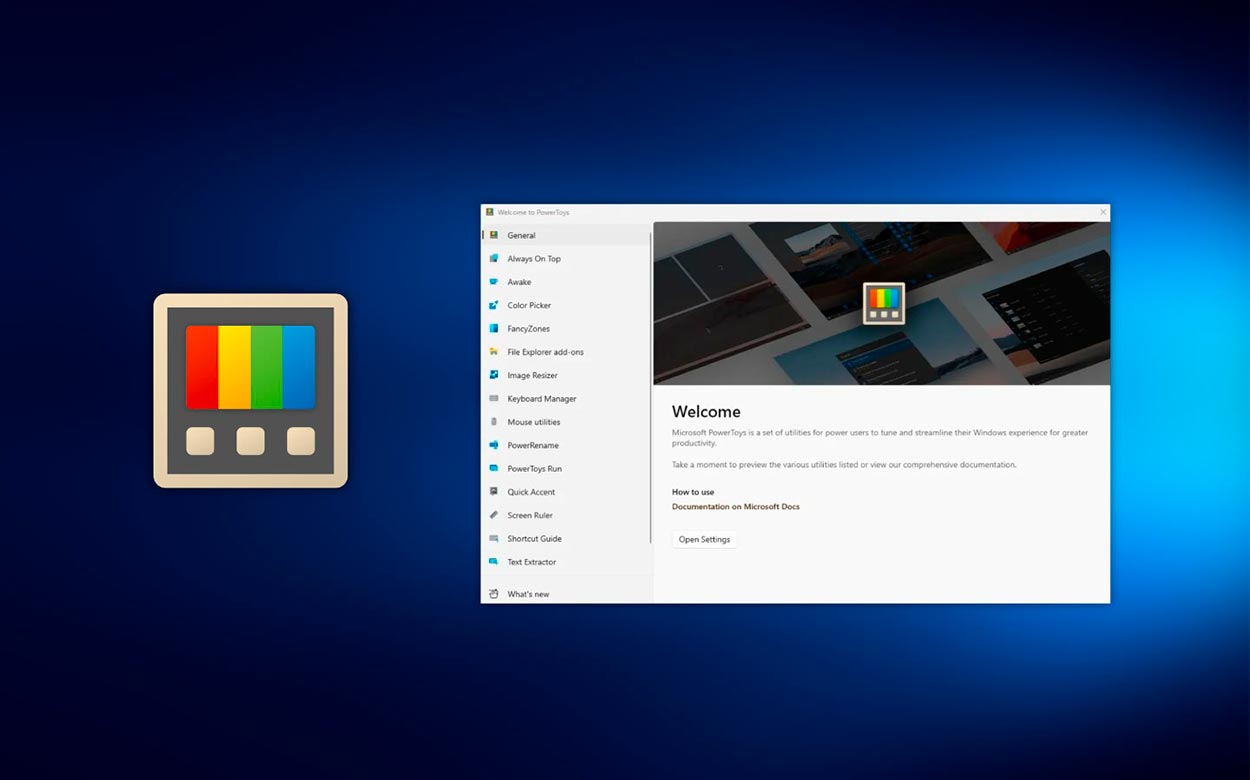Switch to Text Extractor page
The image size is (1250, 780).
(531, 562)
